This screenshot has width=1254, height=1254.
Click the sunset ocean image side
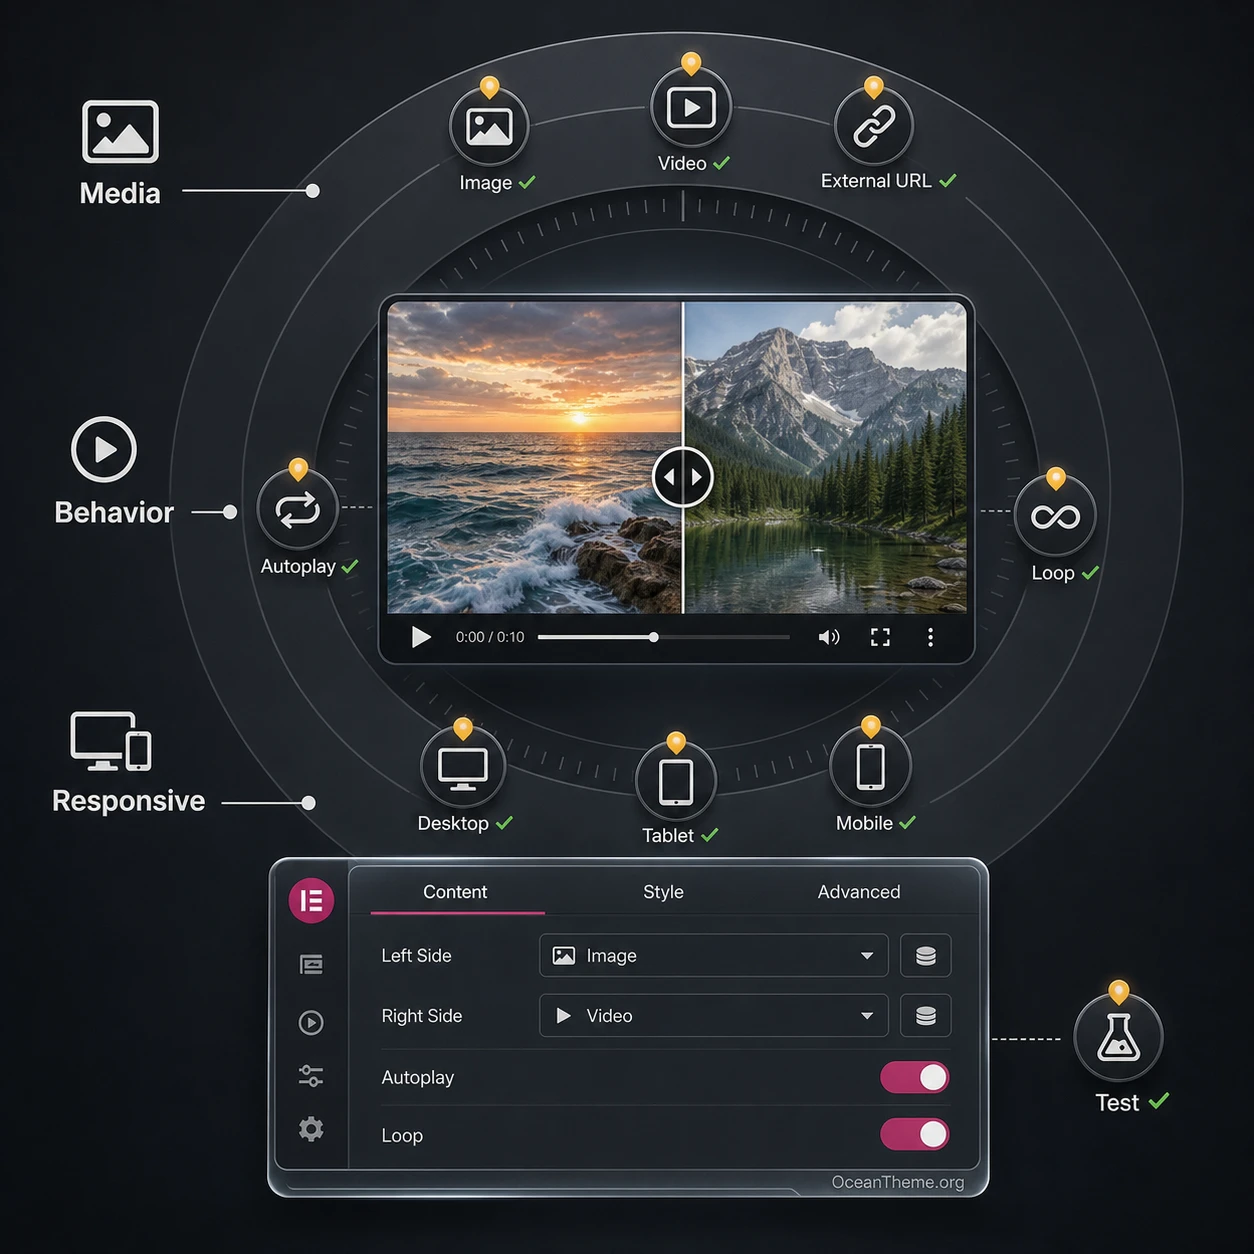(535, 458)
